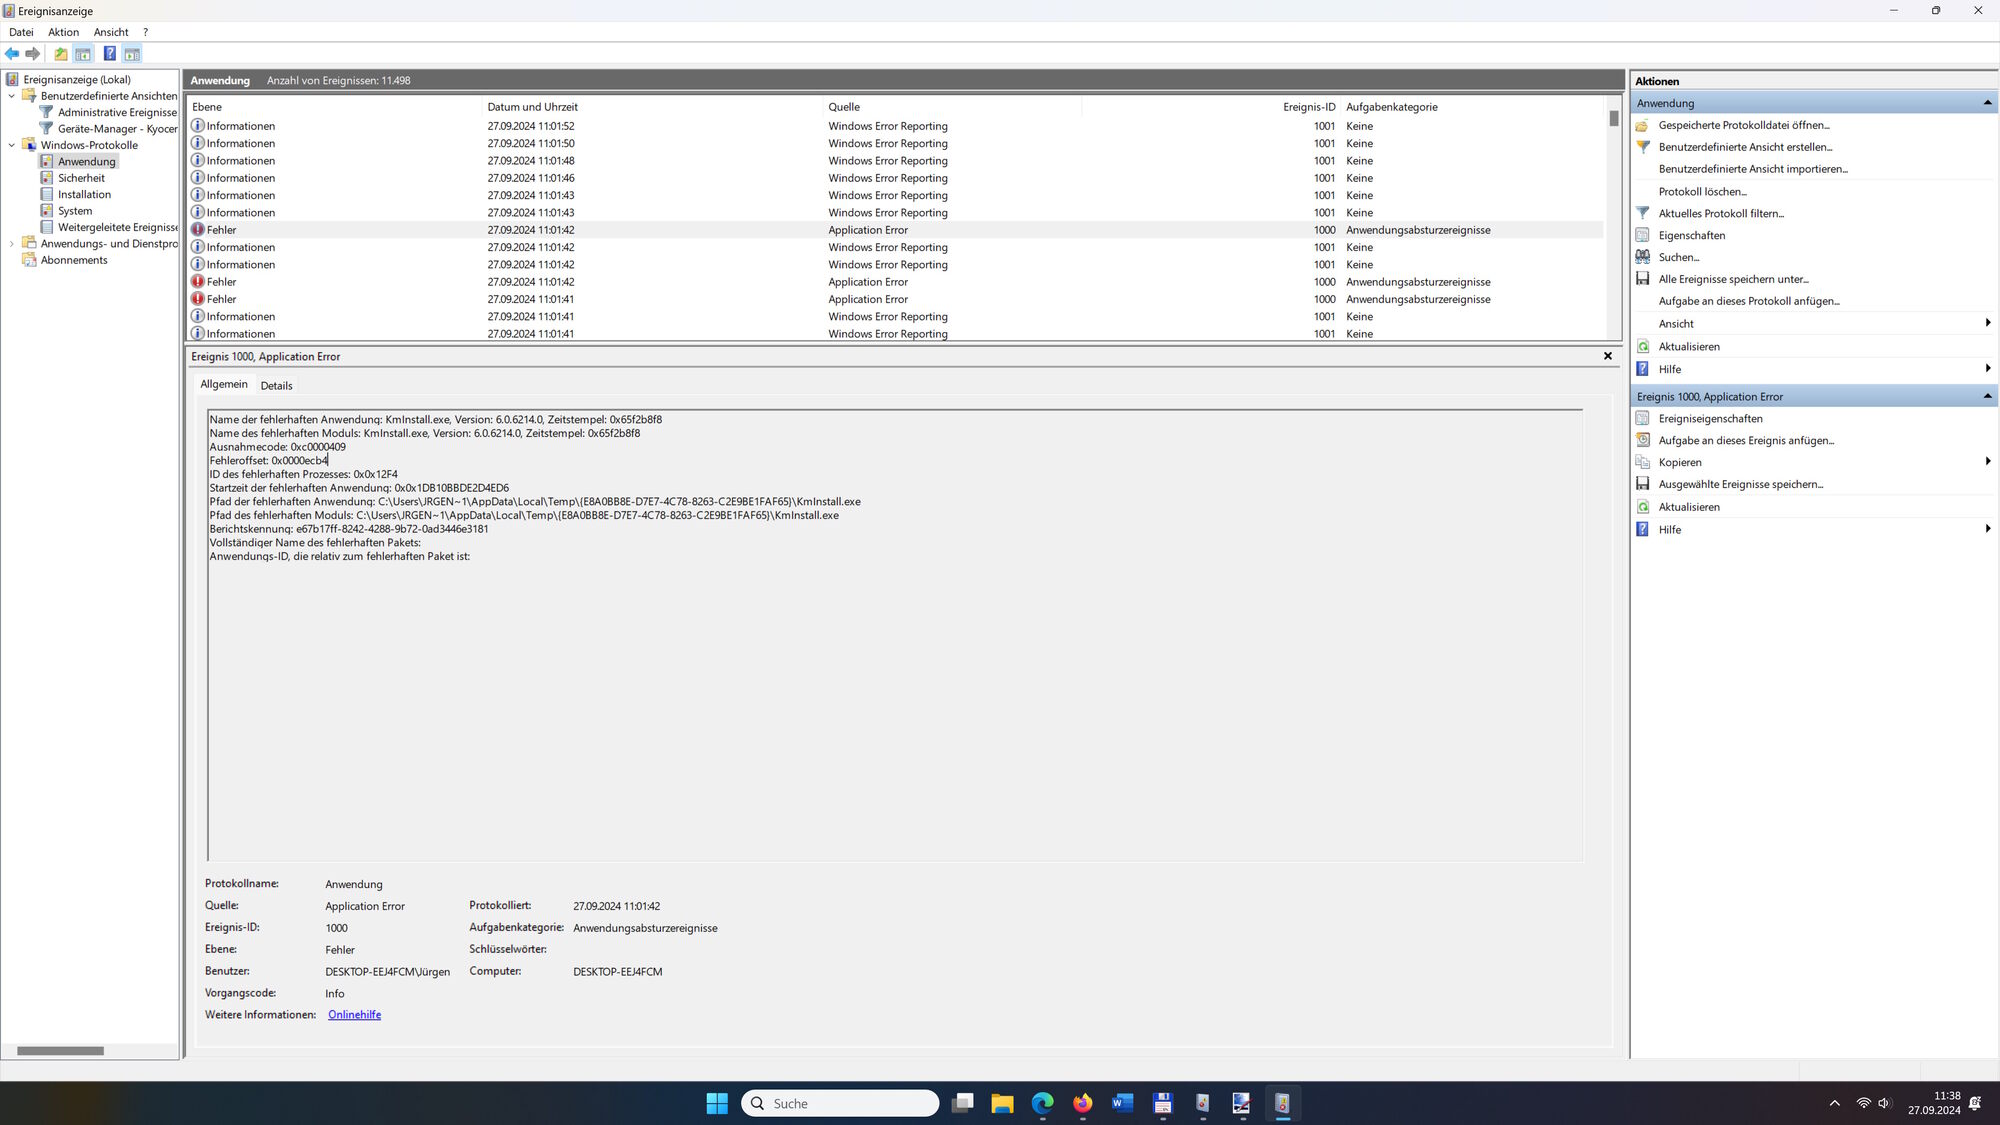Click Aktualisieren under Anwendung actions
This screenshot has width=2000, height=1125.
(x=1689, y=346)
